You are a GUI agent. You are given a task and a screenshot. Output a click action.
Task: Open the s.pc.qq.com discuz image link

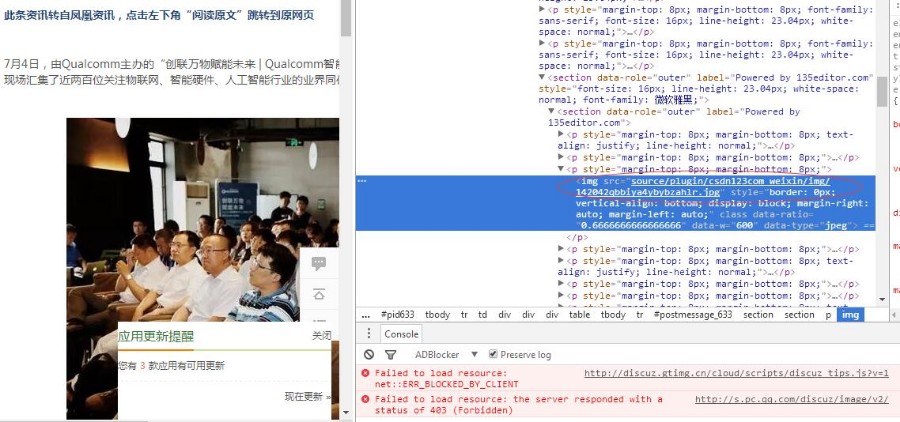tap(792, 399)
